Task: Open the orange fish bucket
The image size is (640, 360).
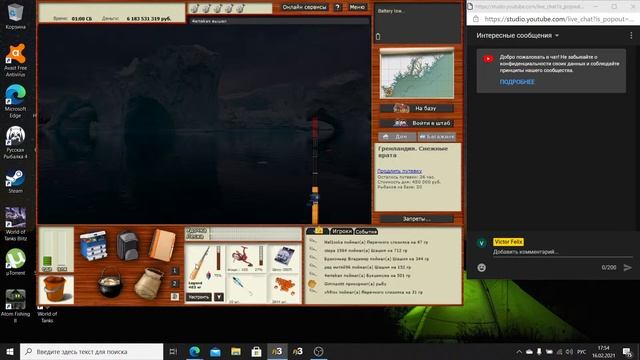Action: click(56, 289)
